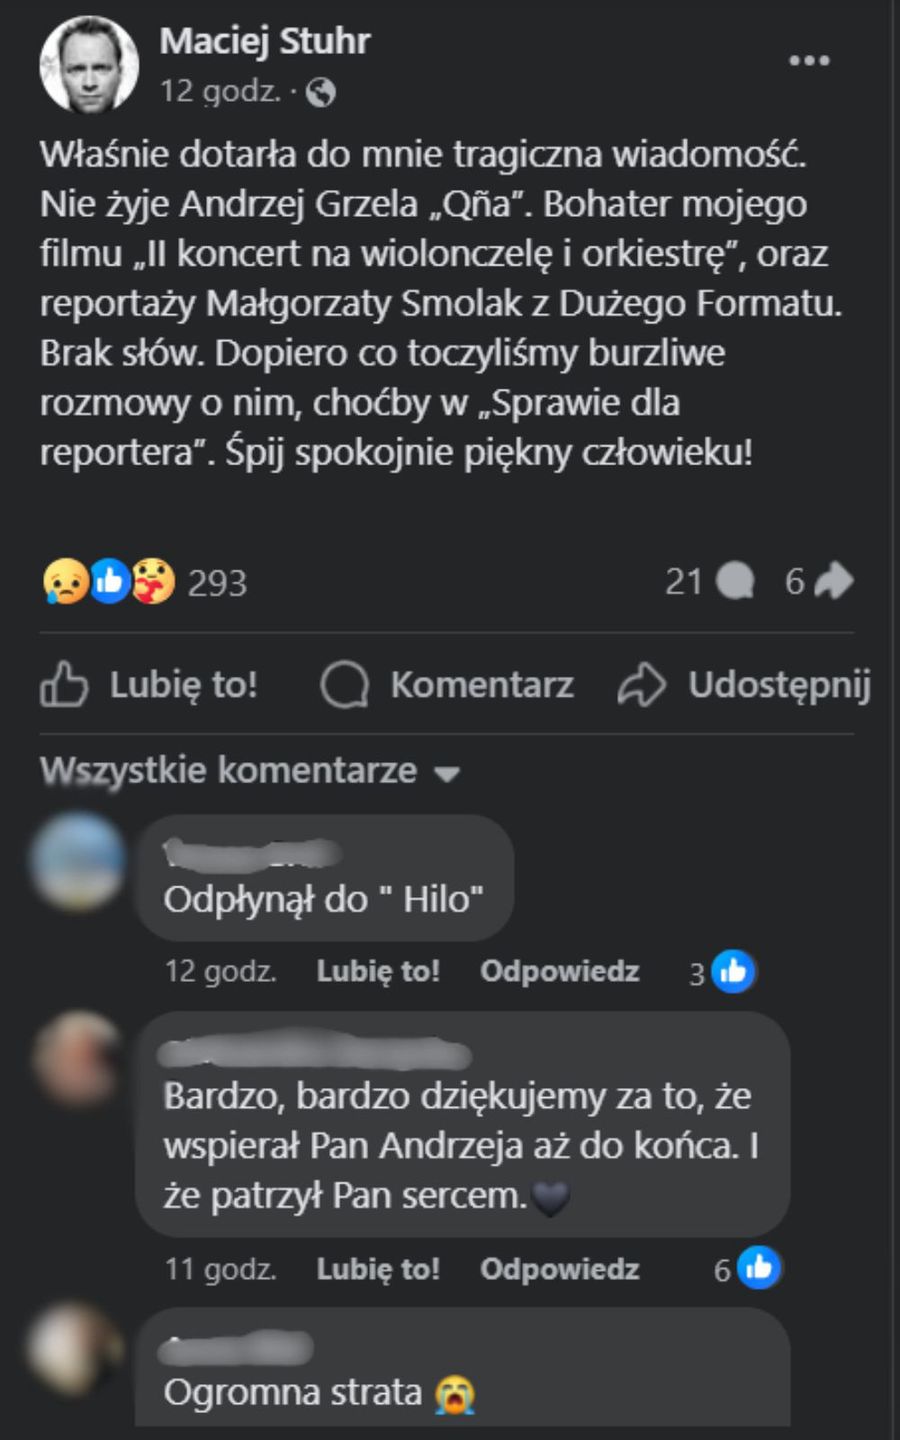Like the comment 'Odpłynął do Hilo'
The image size is (900, 1440).
(x=378, y=971)
